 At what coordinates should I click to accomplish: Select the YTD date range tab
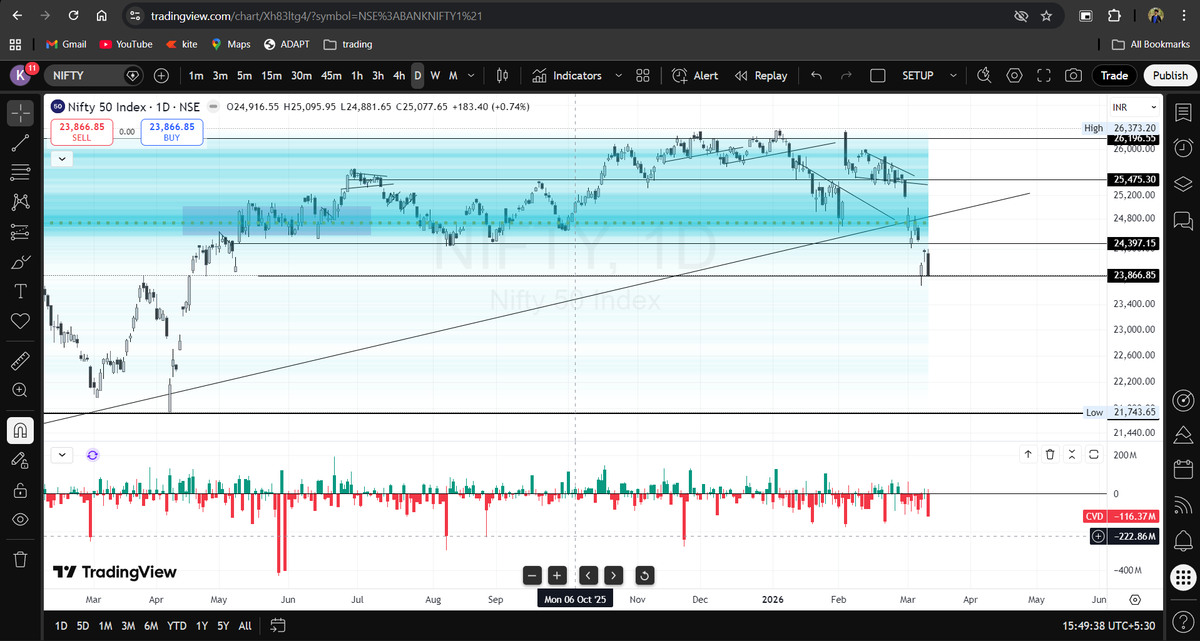pyautogui.click(x=176, y=625)
